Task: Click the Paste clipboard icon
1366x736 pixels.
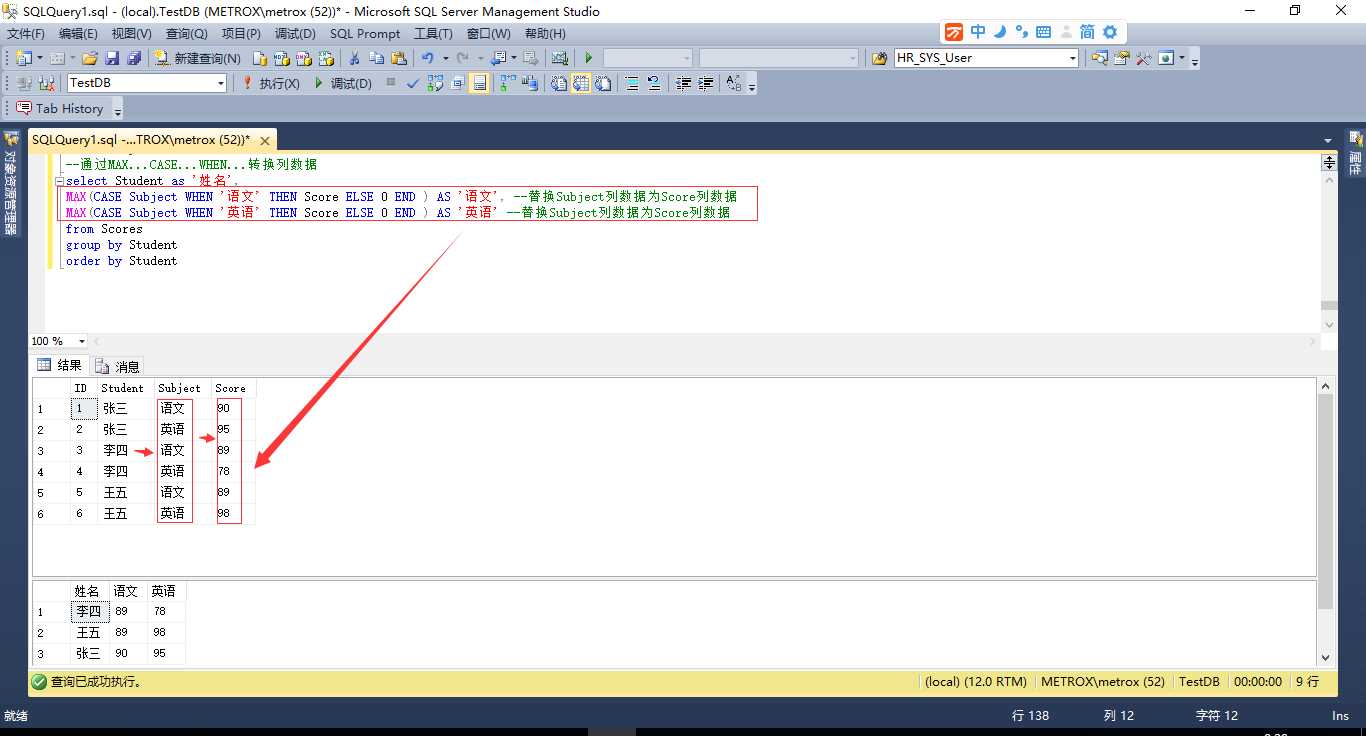Action: pos(398,58)
